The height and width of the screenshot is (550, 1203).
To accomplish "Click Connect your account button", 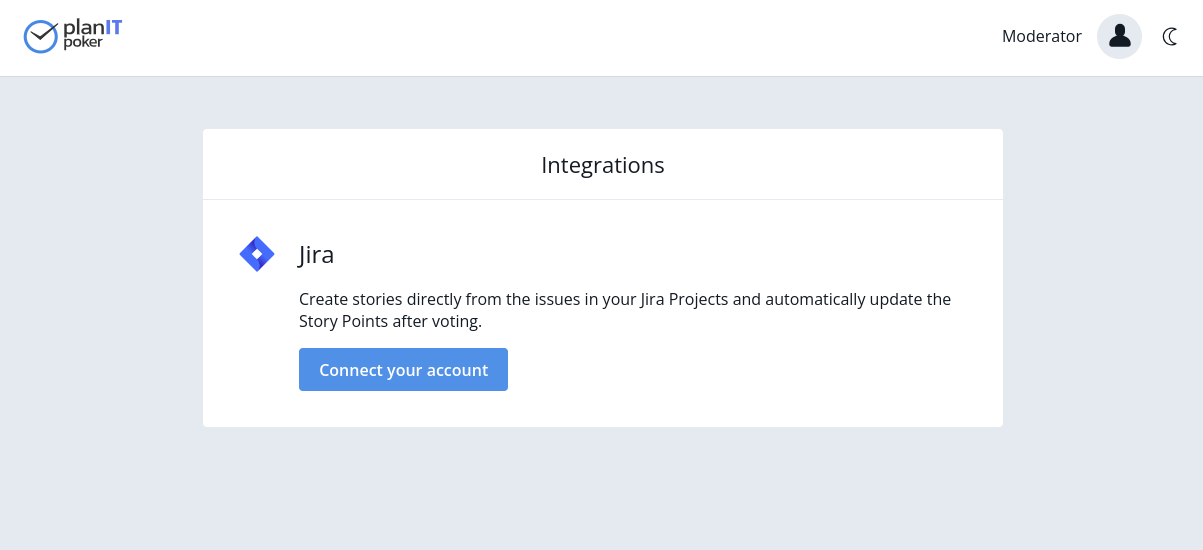I will tap(403, 370).
